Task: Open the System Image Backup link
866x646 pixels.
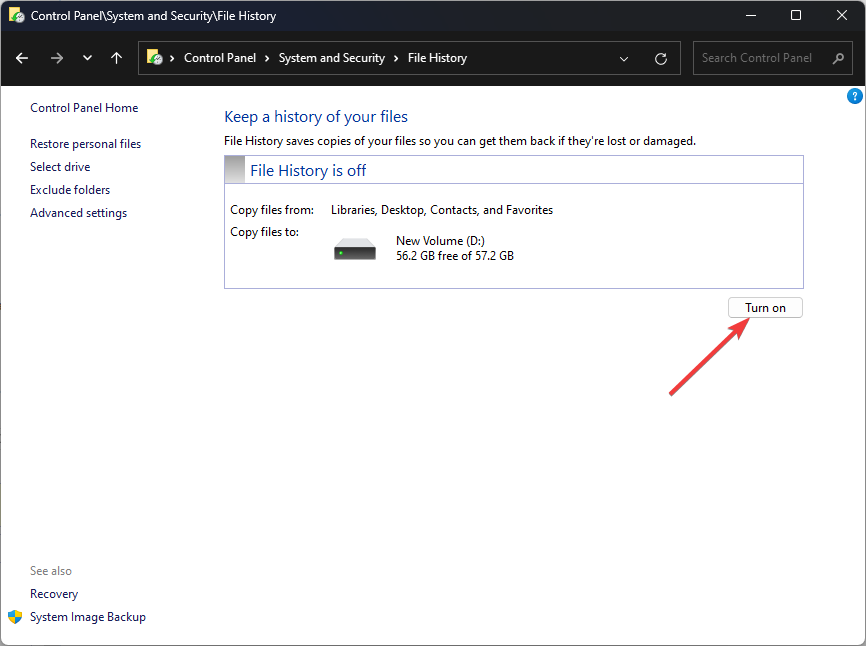Action: [88, 617]
